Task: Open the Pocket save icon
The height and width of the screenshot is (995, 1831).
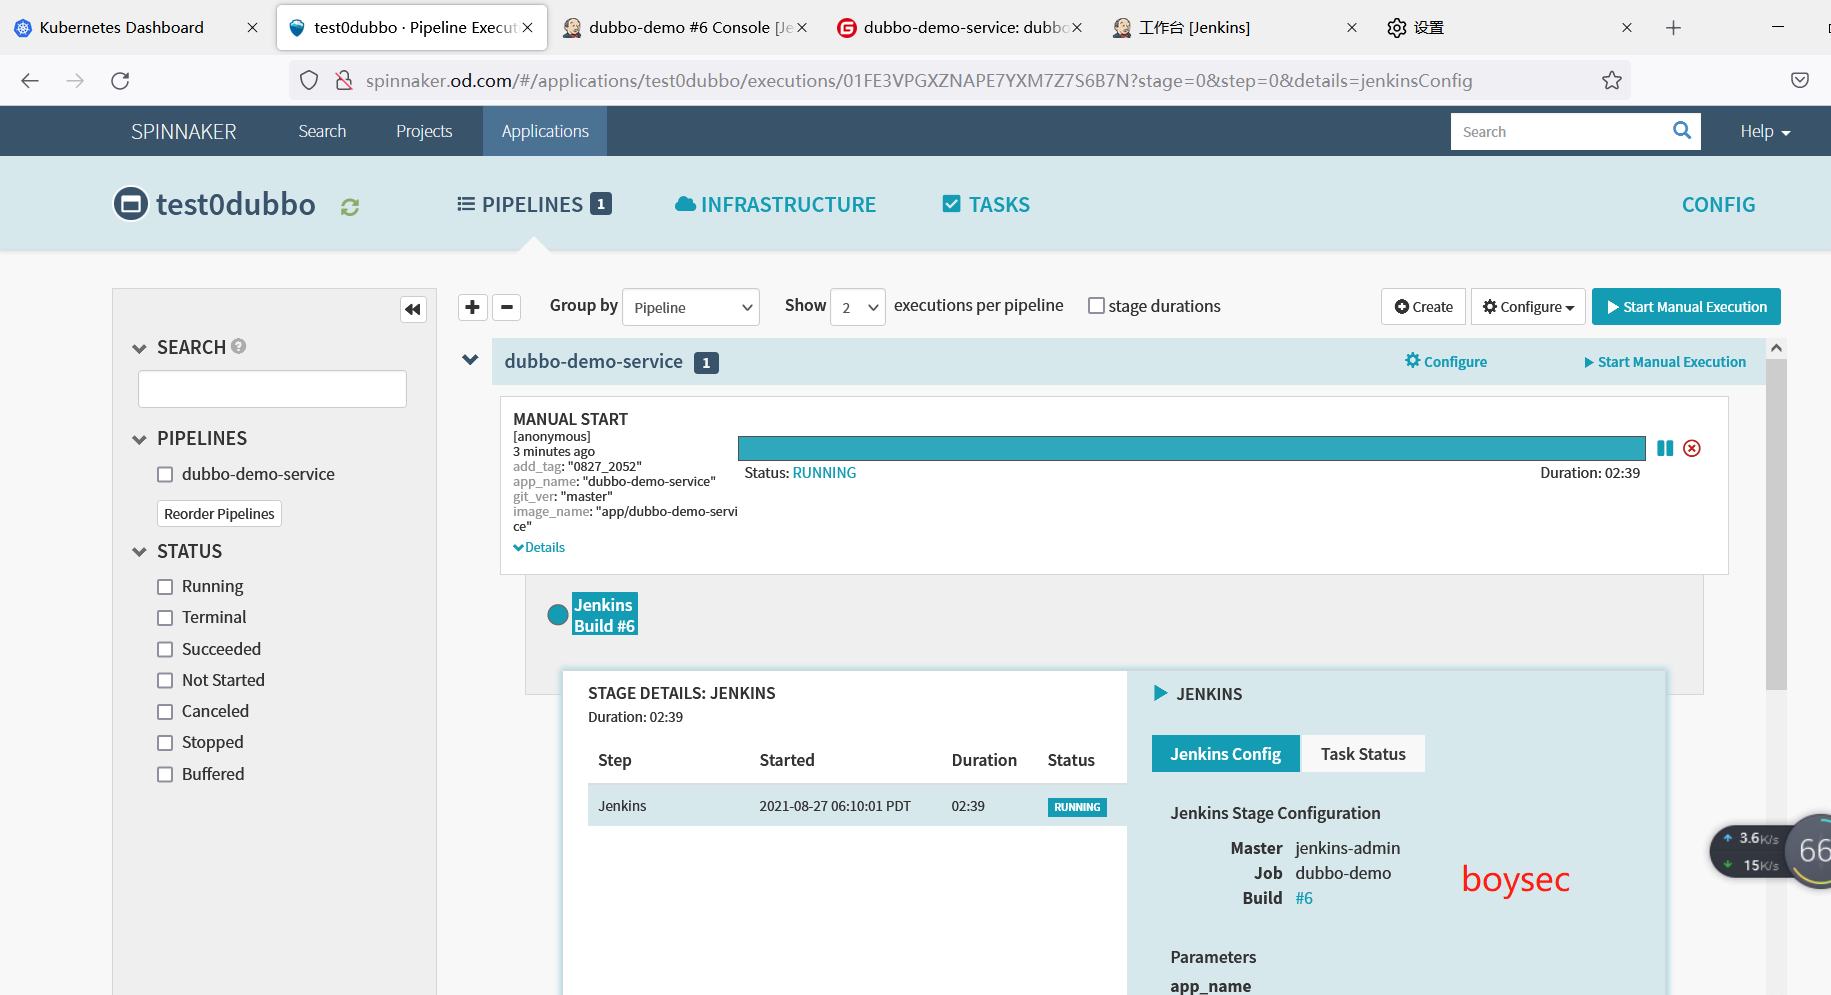Action: coord(1799,81)
